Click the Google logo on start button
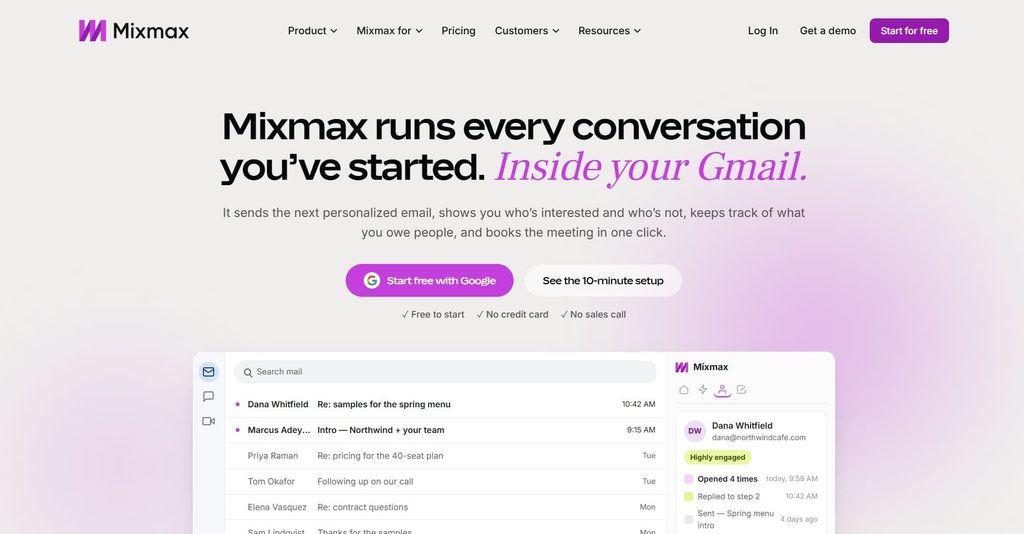 [x=372, y=281]
